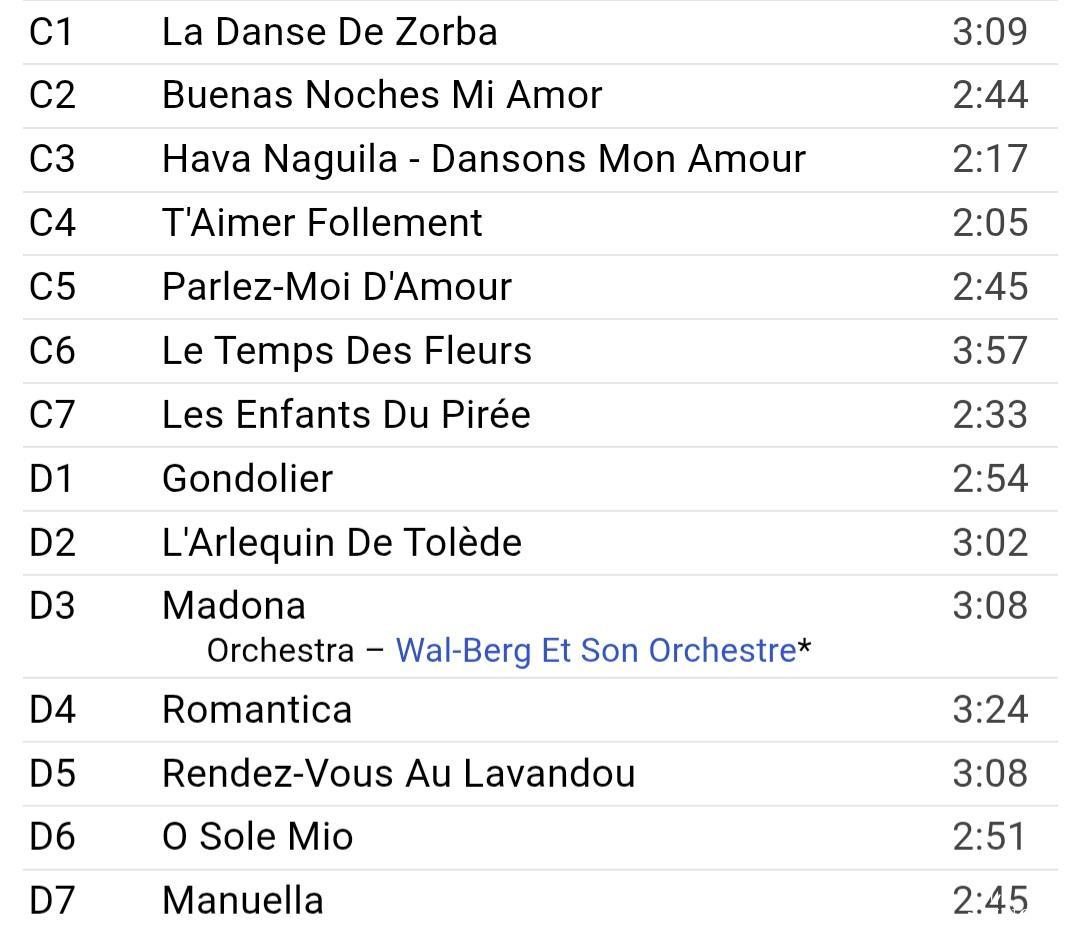This screenshot has height=951, width=1080.
Task: Open the Wal-Berg Et Son Orchestre link
Action: tap(596, 651)
